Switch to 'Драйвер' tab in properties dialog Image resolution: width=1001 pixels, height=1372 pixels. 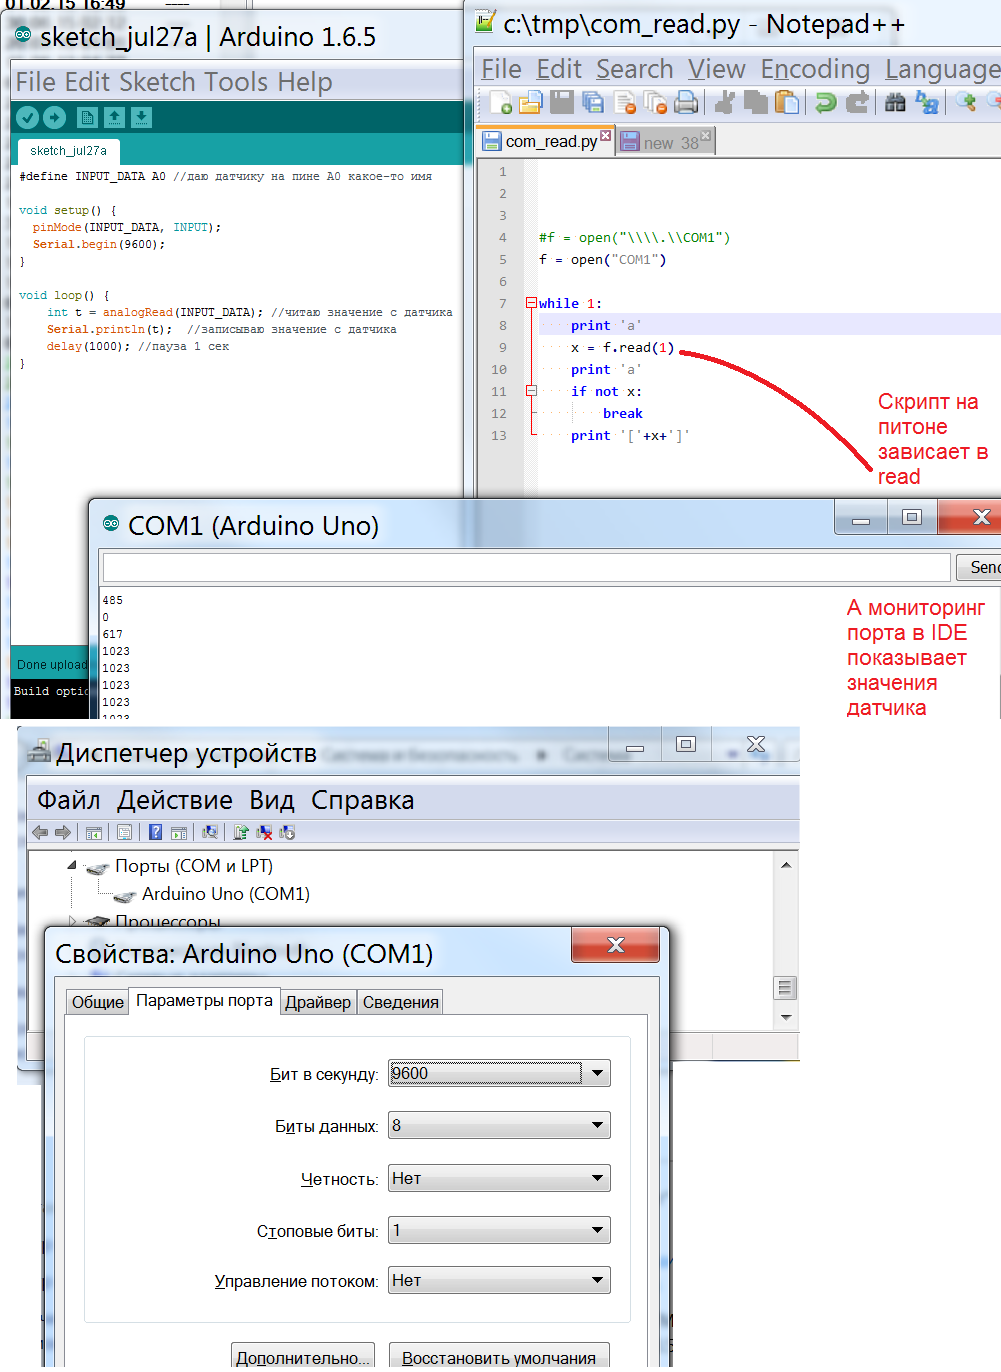(x=318, y=1002)
